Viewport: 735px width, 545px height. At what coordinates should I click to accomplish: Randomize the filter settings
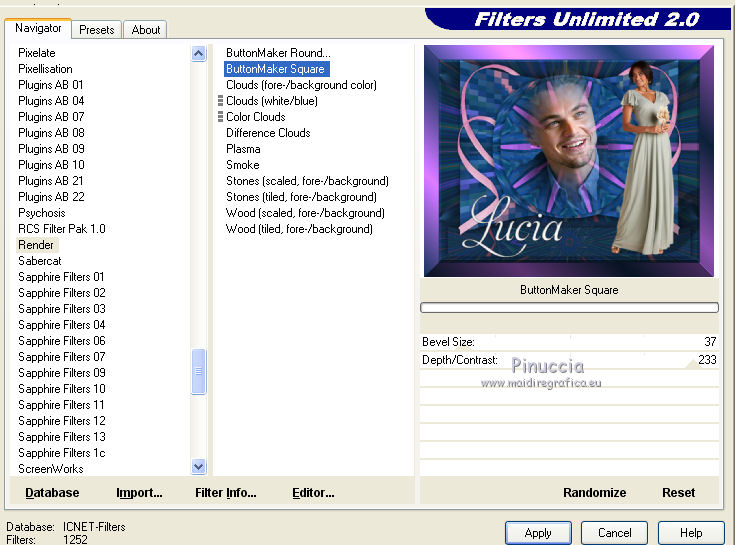[x=594, y=493]
